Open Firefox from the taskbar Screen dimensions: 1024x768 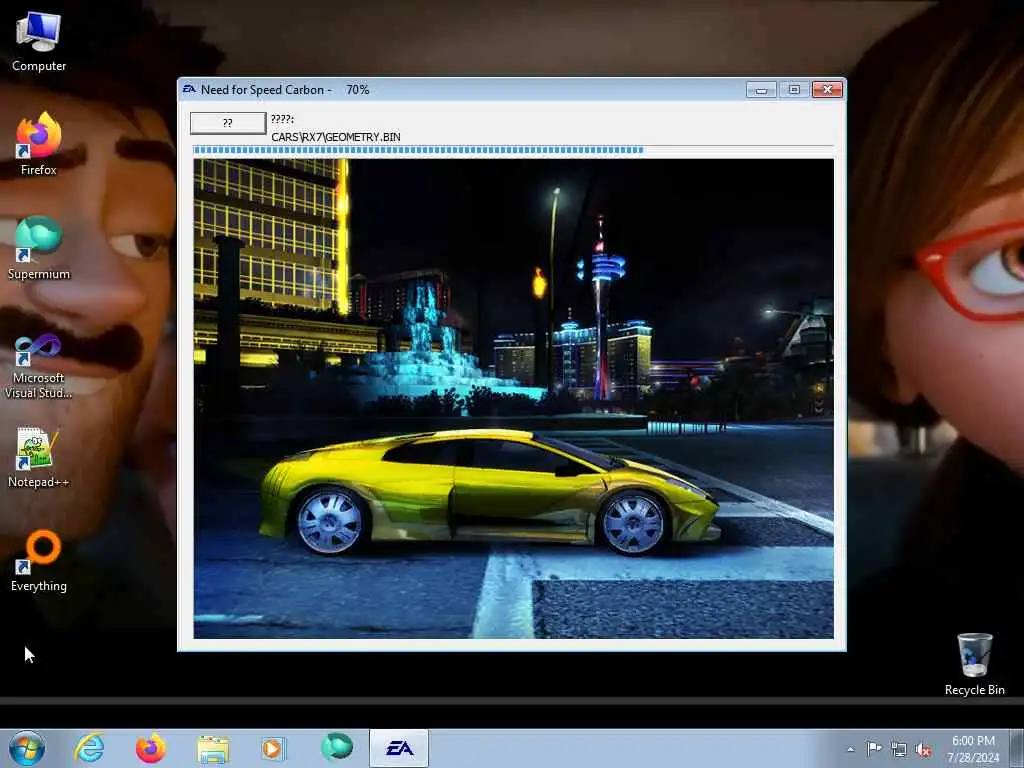tap(150, 748)
